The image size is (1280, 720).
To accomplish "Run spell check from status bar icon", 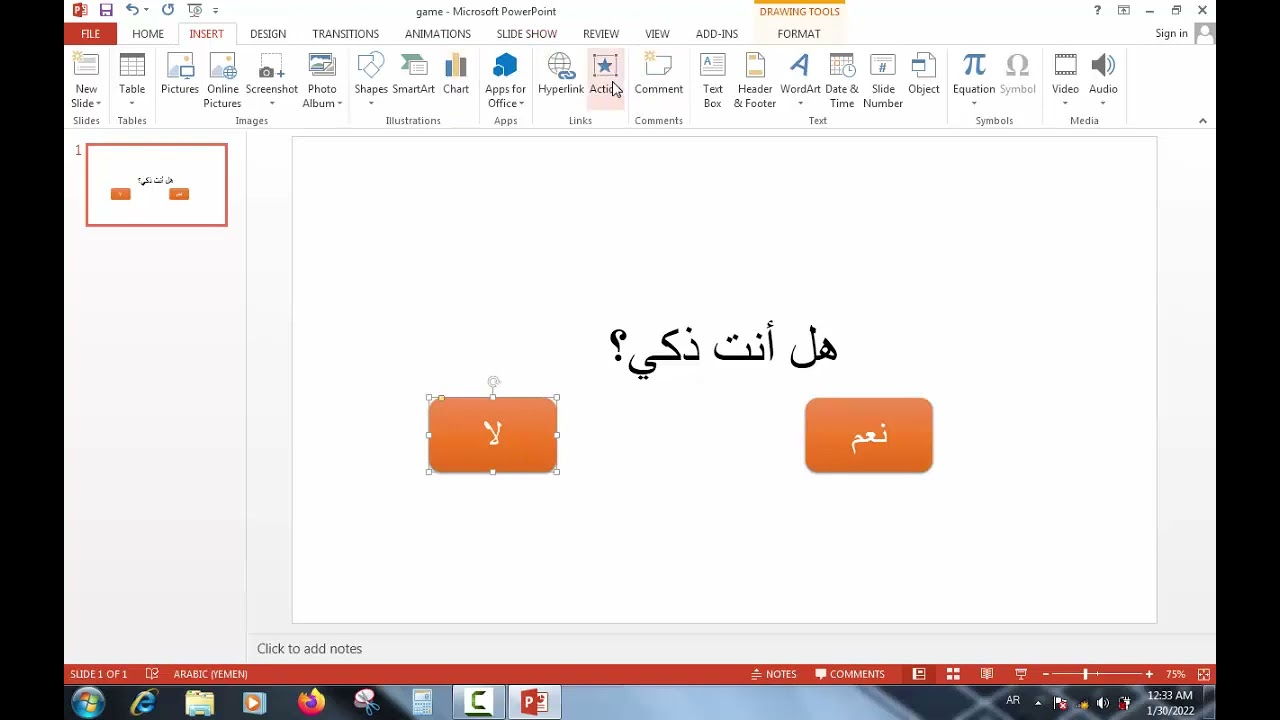I will 152,674.
